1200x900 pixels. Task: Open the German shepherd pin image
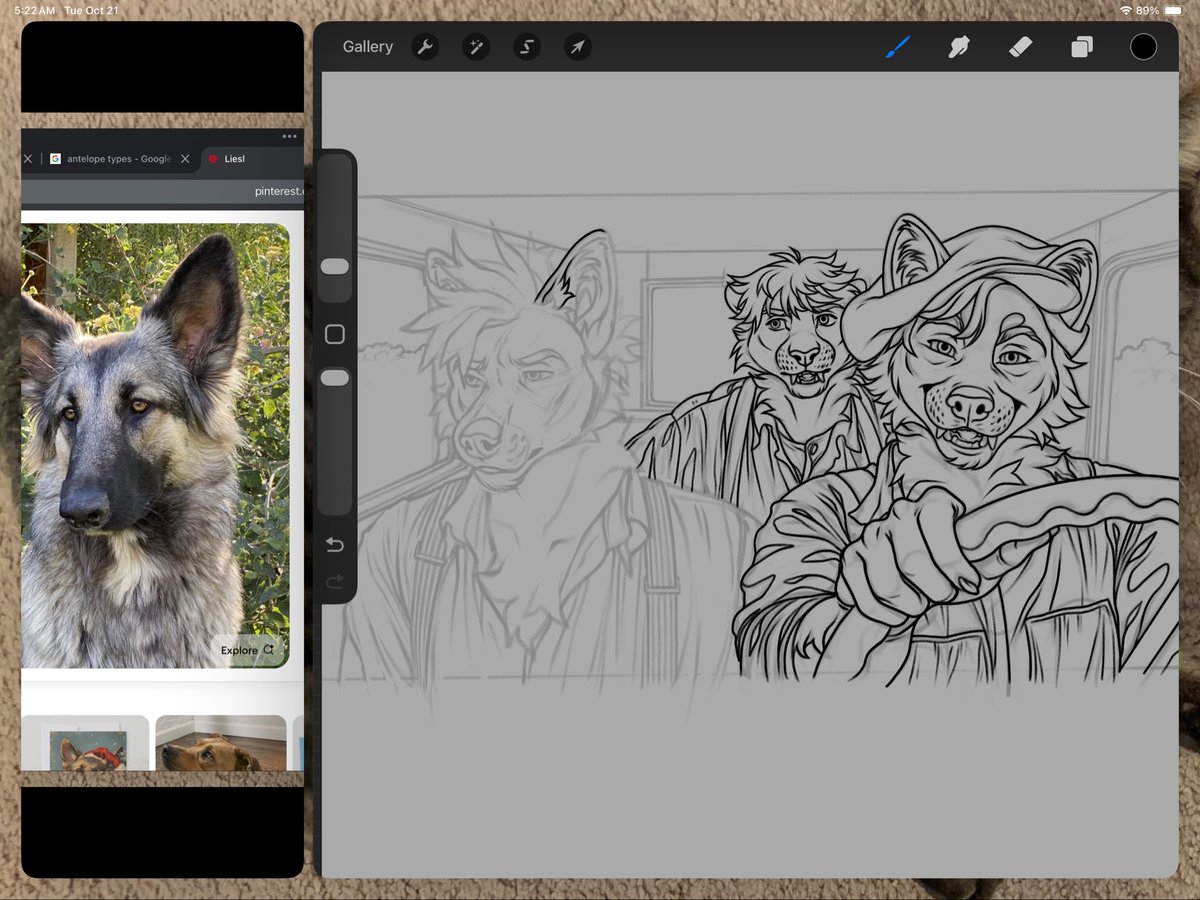click(155, 445)
